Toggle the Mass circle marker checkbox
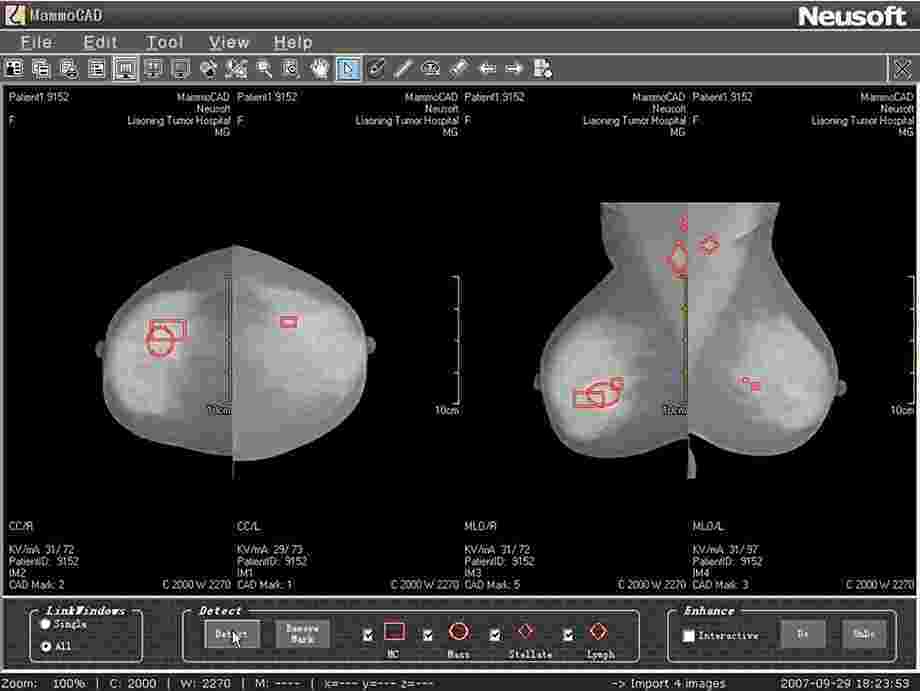 pos(428,634)
